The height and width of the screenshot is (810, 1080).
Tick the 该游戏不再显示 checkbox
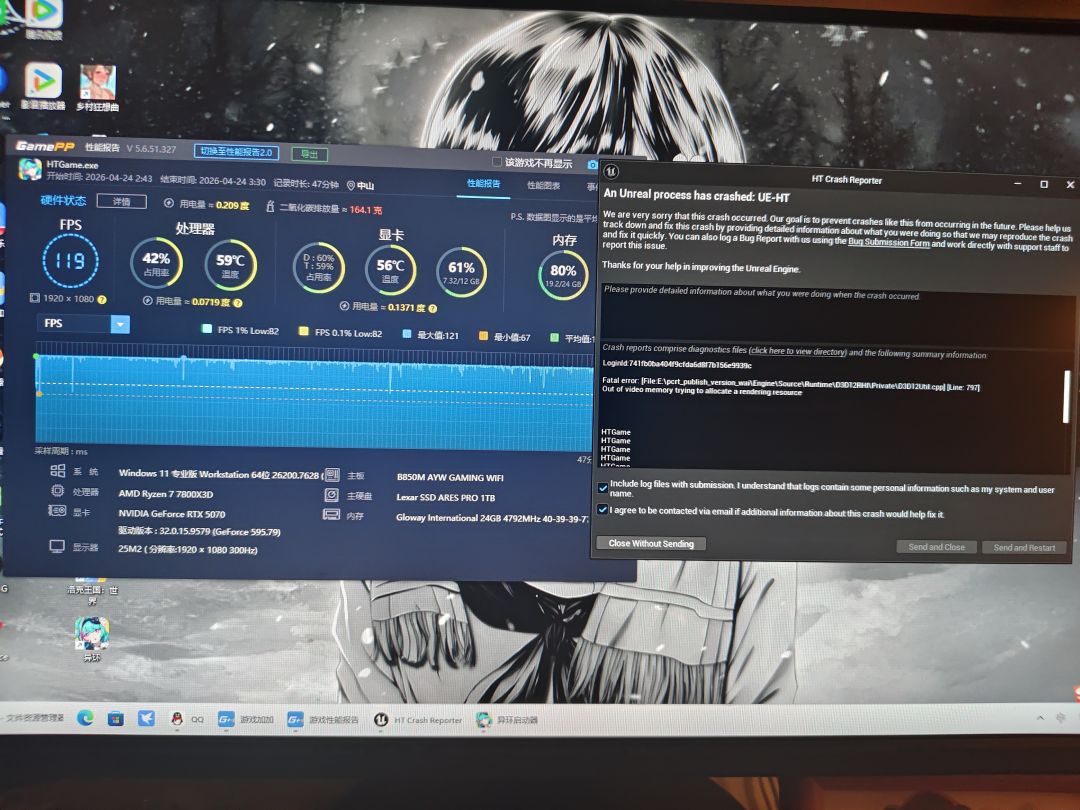pyautogui.click(x=497, y=162)
